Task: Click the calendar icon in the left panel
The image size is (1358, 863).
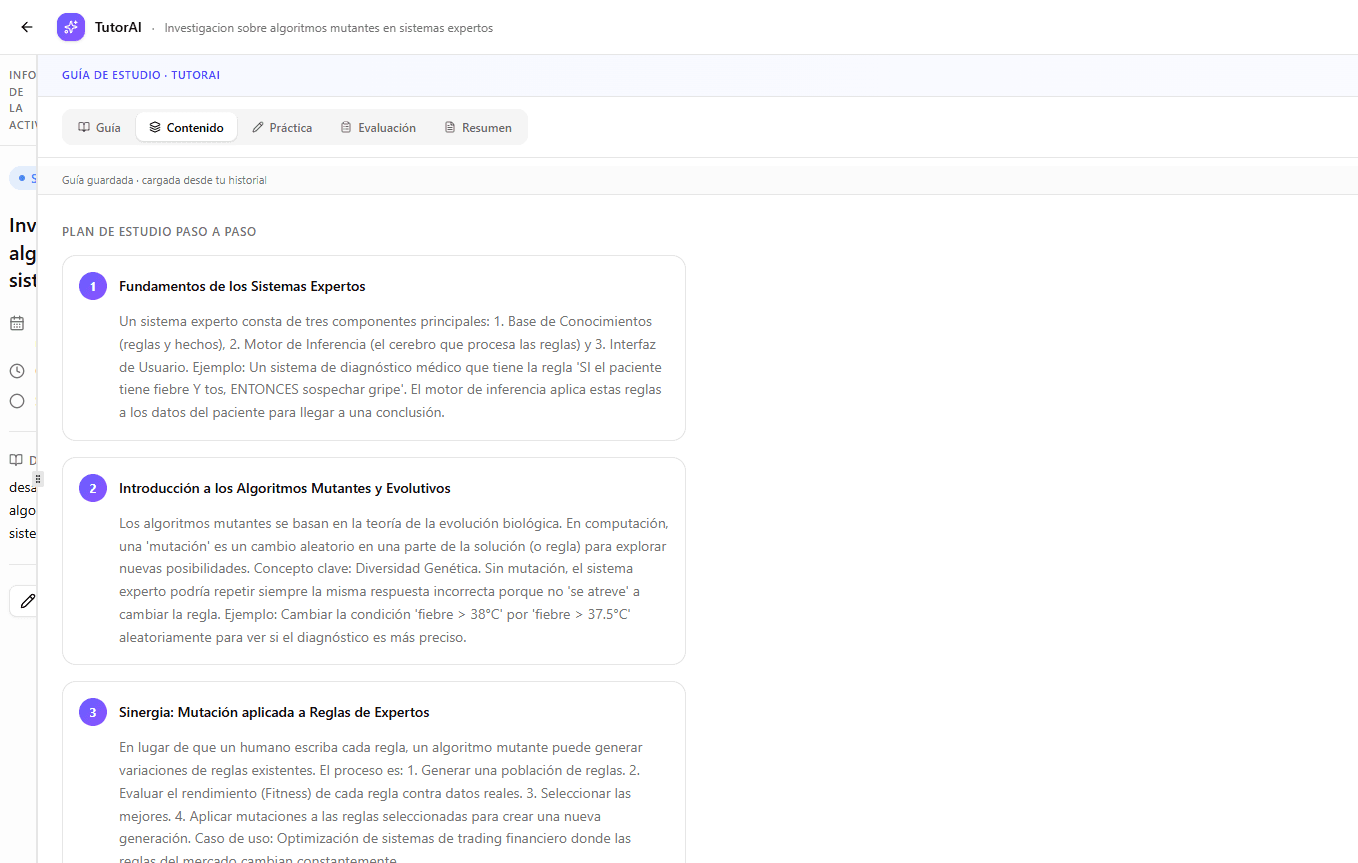Action: click(x=17, y=323)
